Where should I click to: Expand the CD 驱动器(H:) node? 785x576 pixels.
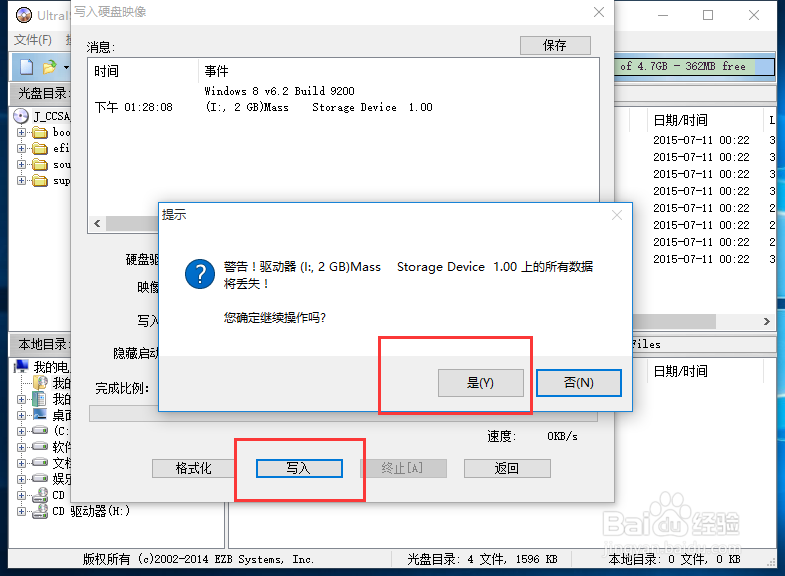tap(21, 511)
